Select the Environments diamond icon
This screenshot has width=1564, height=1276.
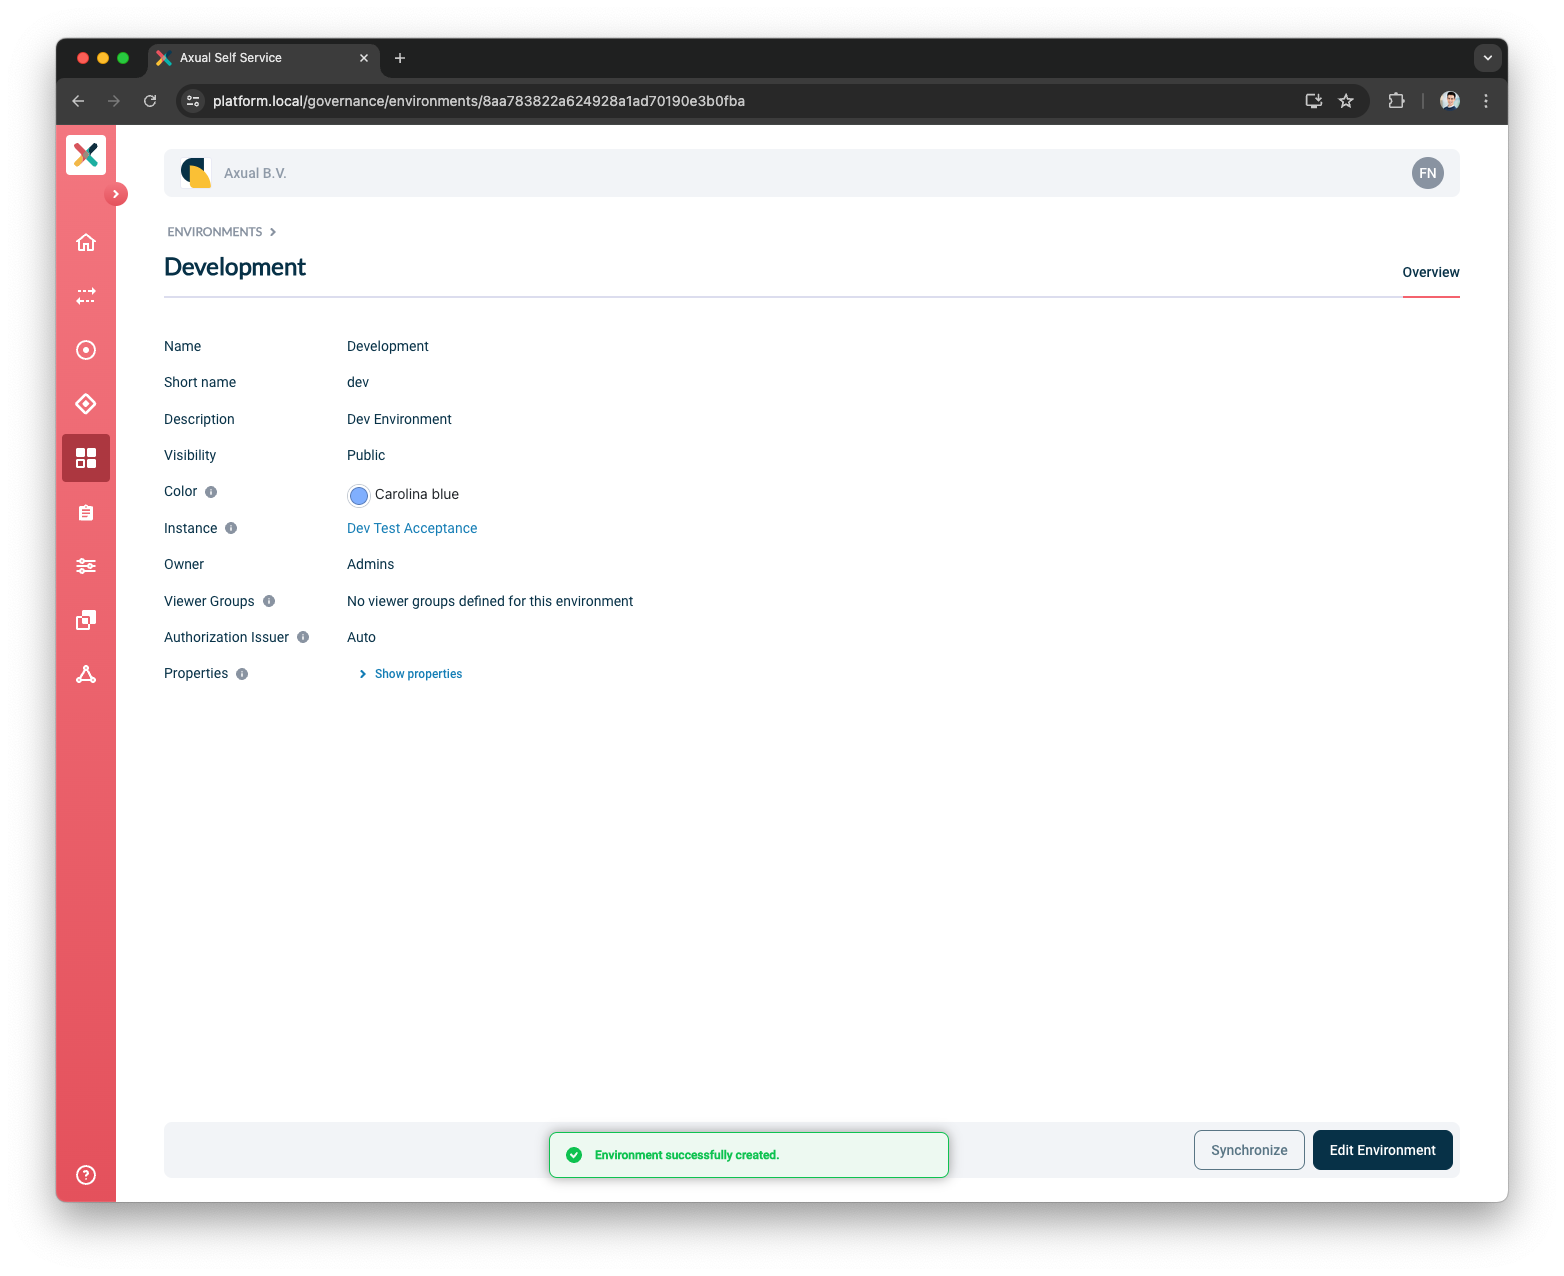[x=85, y=404]
